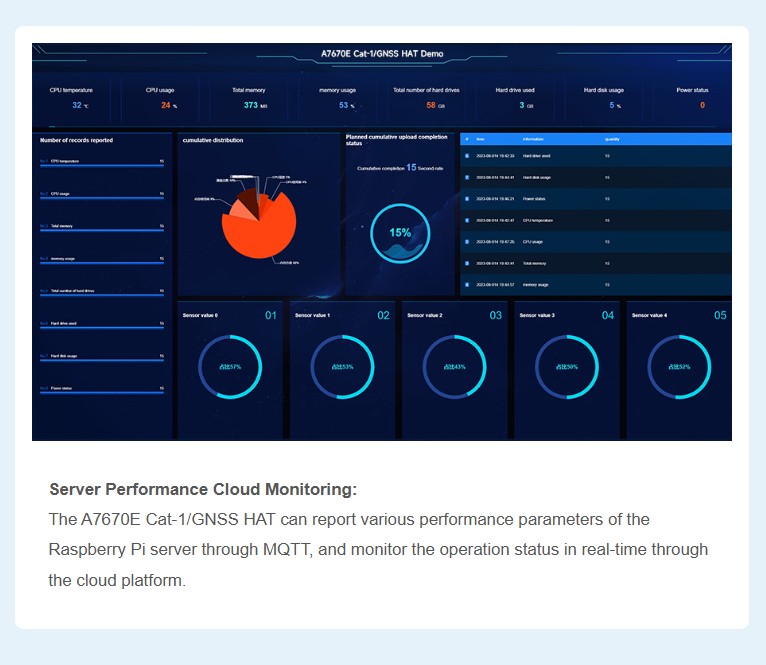
Task: Select the 'Power status' table row
Action: click(x=596, y=199)
